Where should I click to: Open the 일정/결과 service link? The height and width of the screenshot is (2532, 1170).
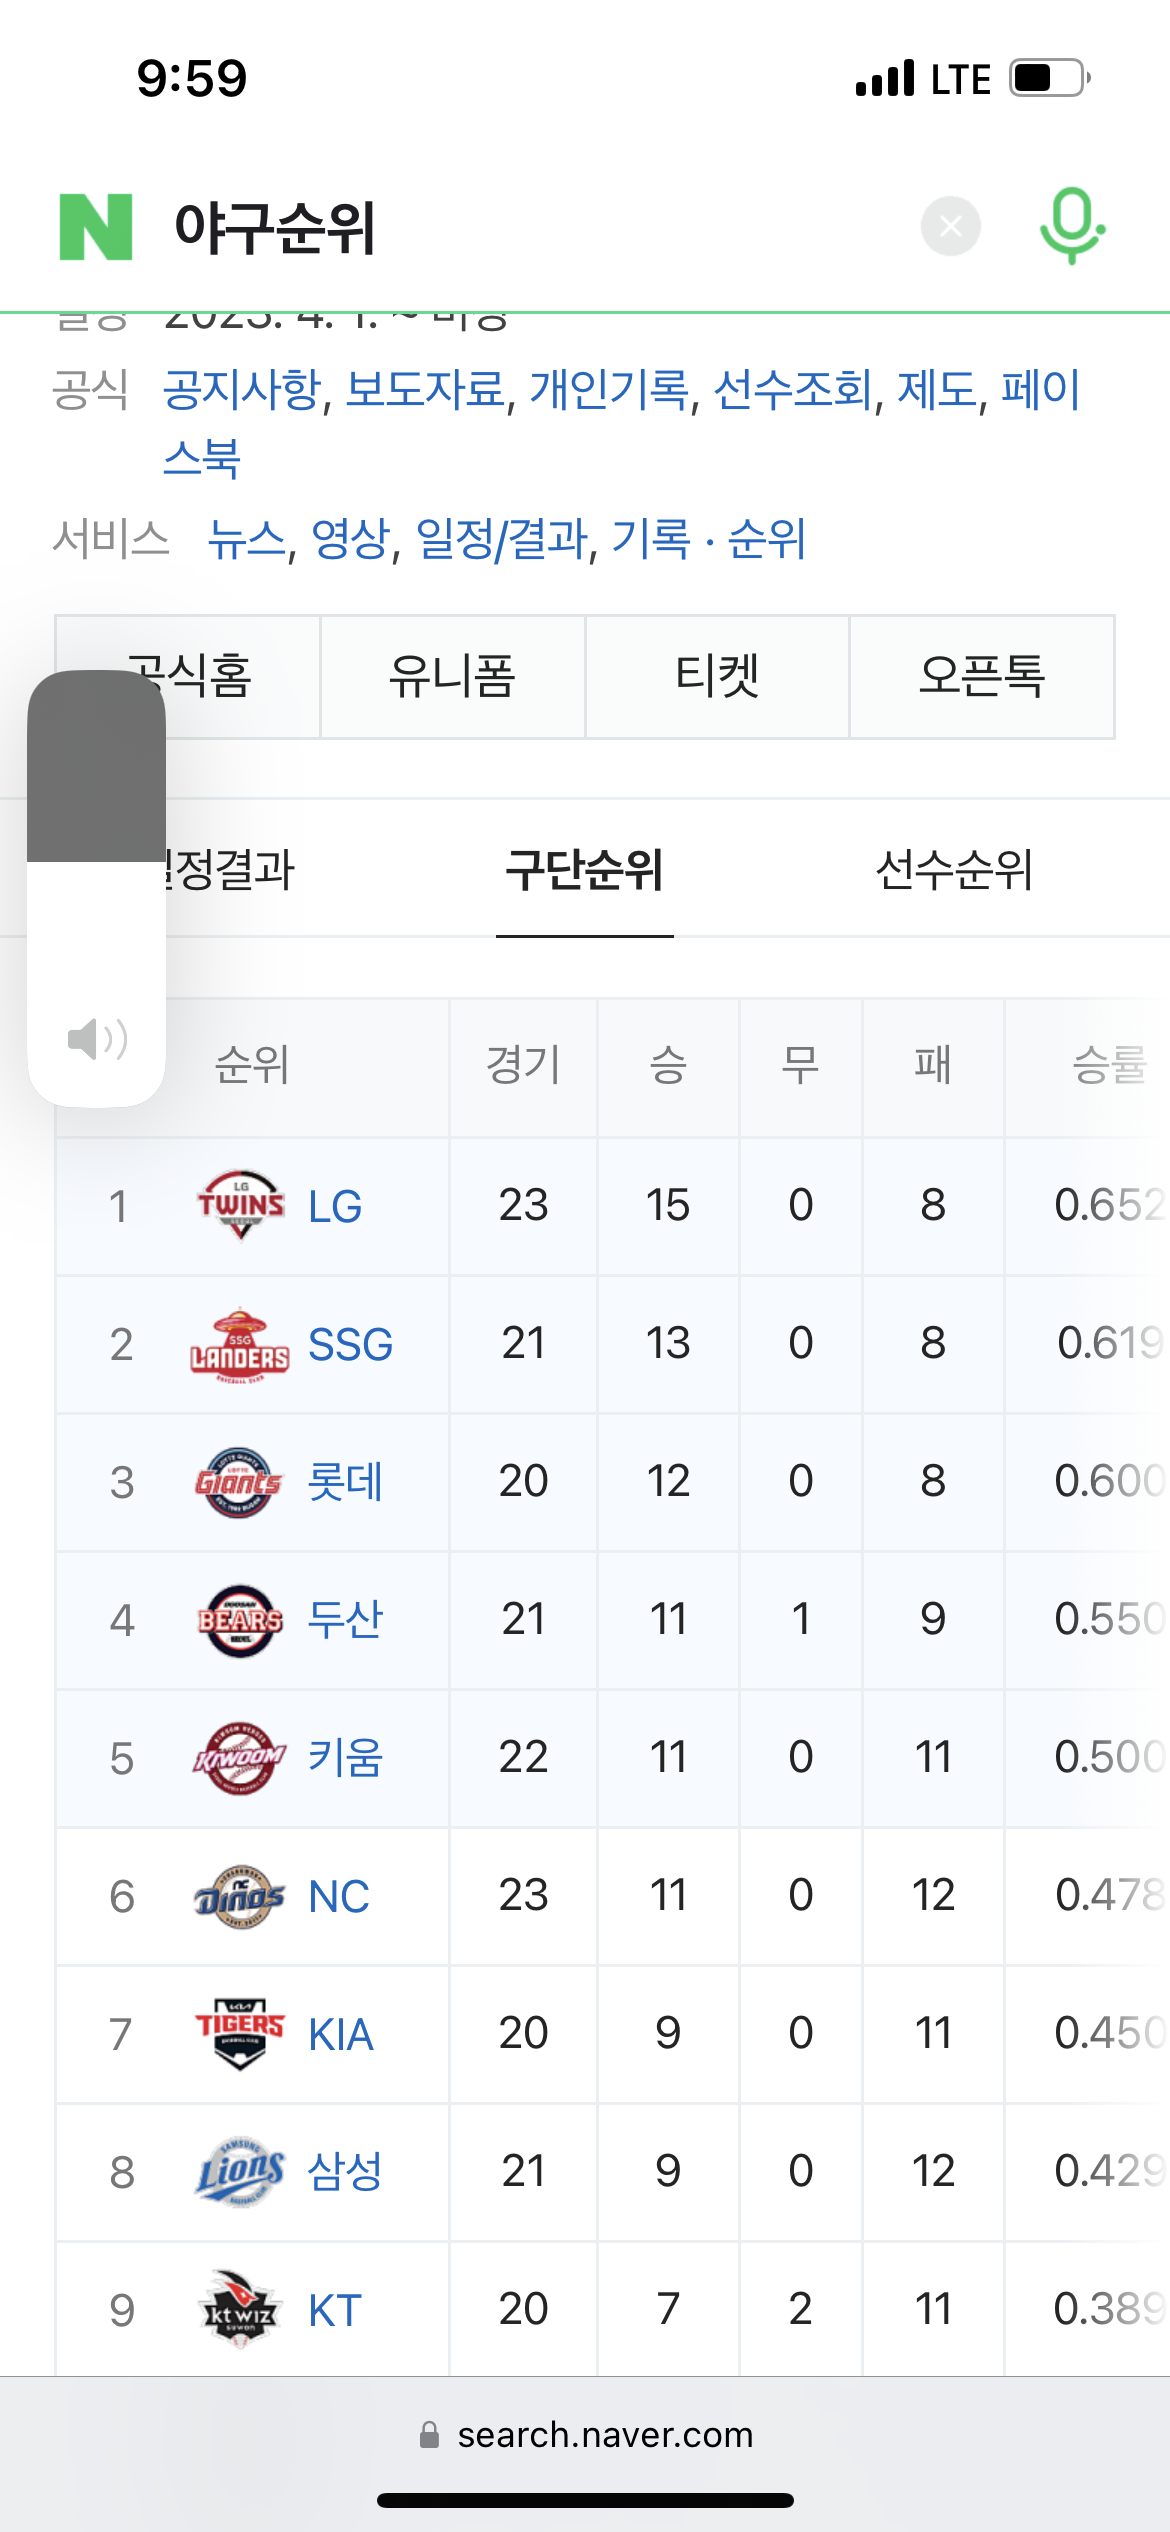pos(501,540)
